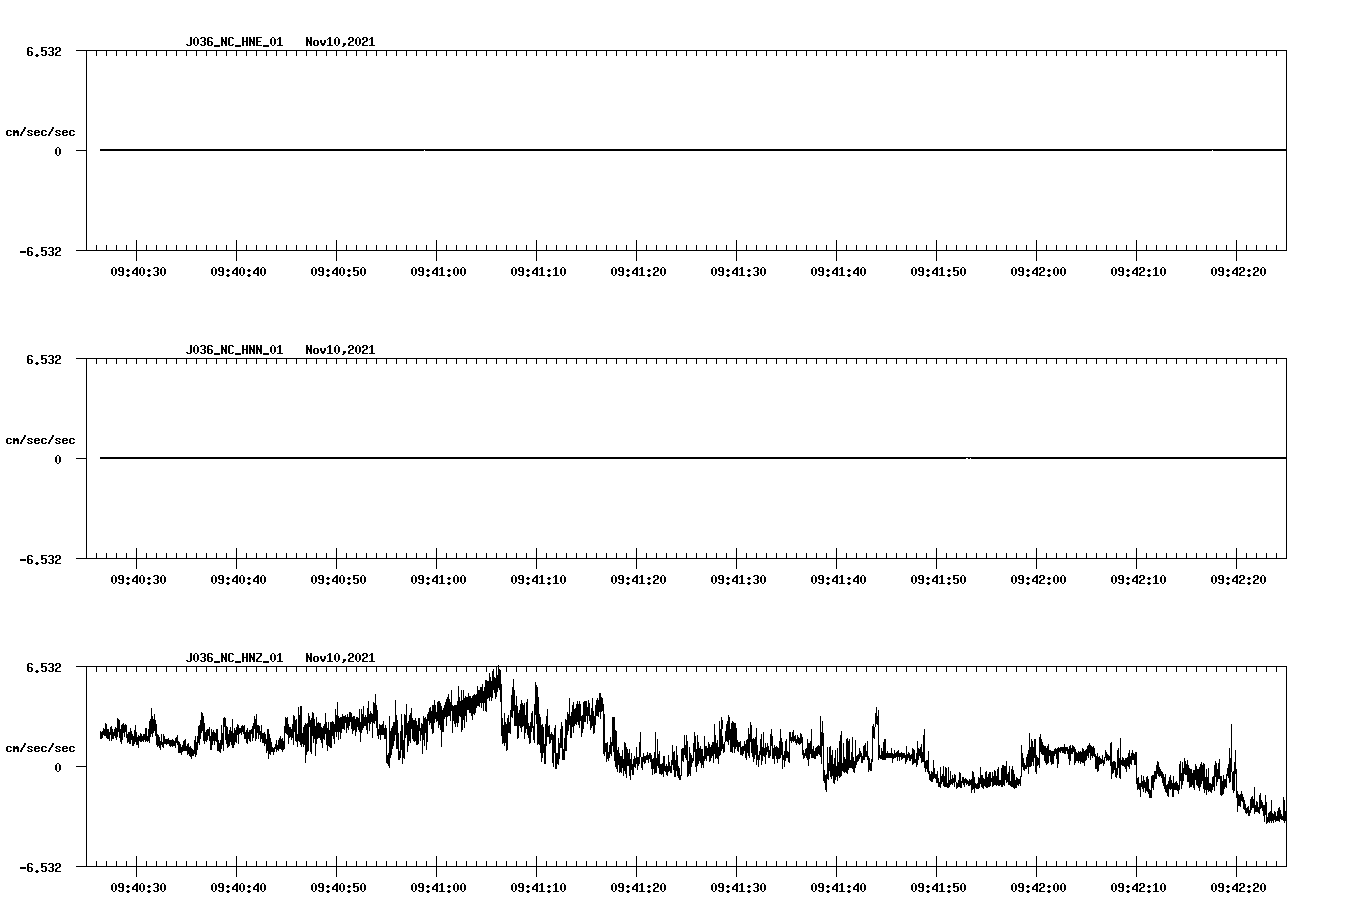
Task: Click Nov10,2021 date on HNN plot
Action: tap(340, 350)
